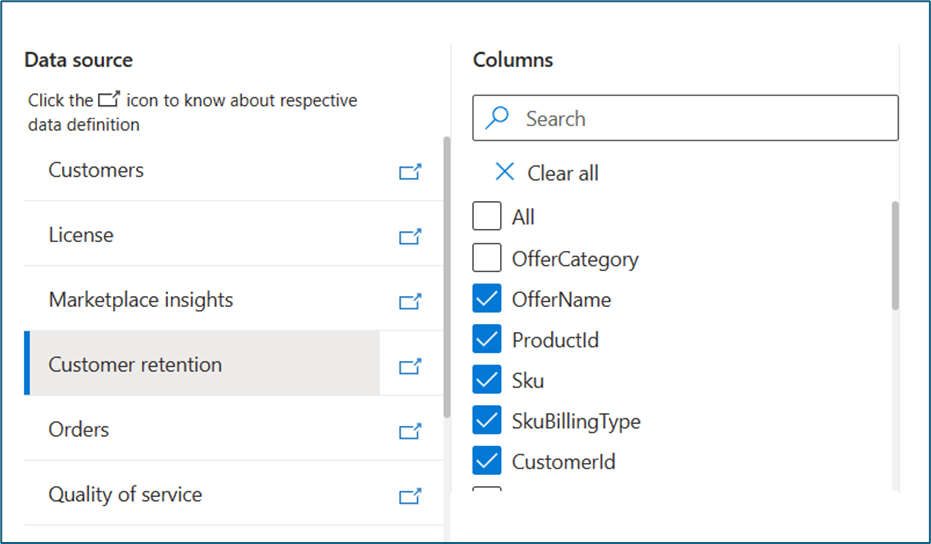Open Customer retention data definition icon
The width and height of the screenshot is (931, 544).
410,366
